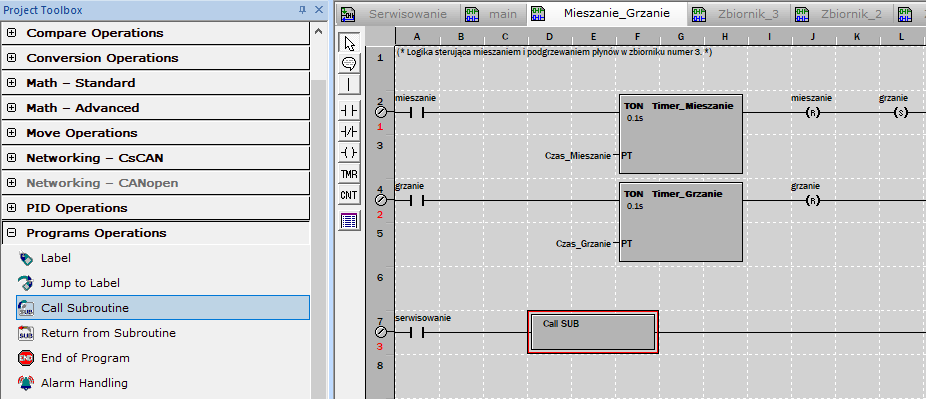Pin the Project Toolbox panel
Screen dimensions: 926x399
pyautogui.click(x=302, y=10)
